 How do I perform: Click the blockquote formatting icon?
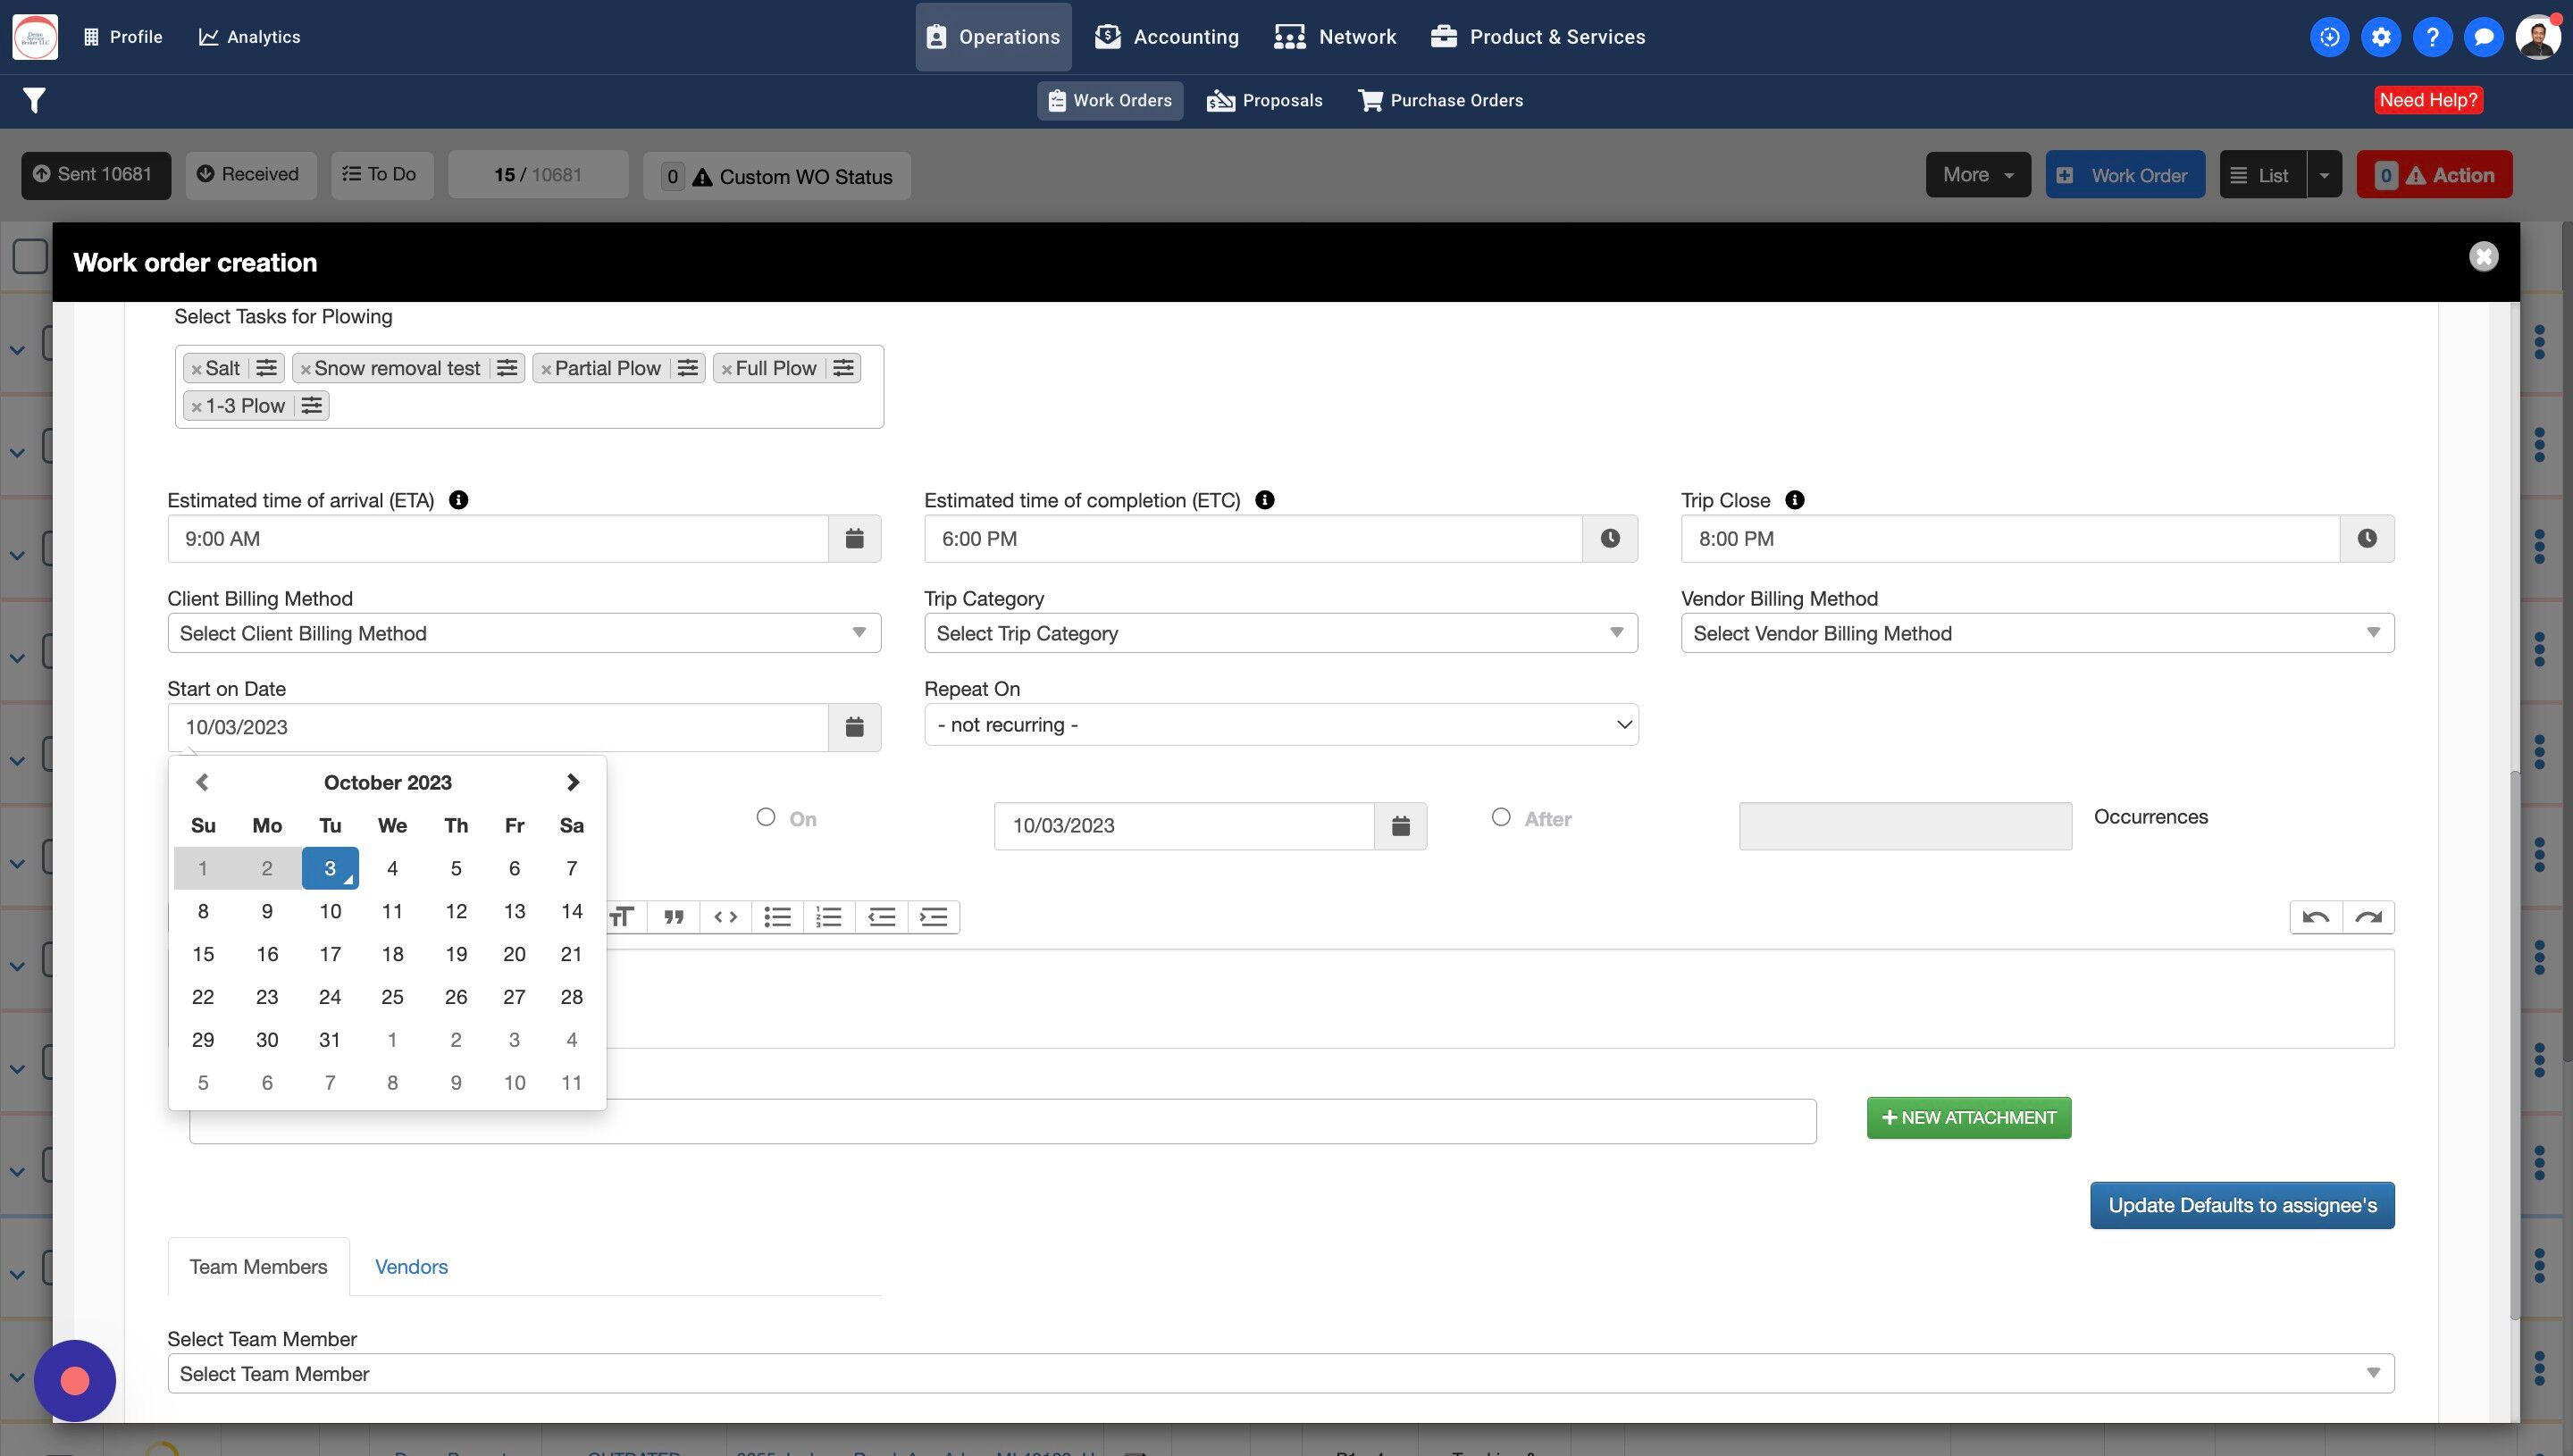click(674, 917)
